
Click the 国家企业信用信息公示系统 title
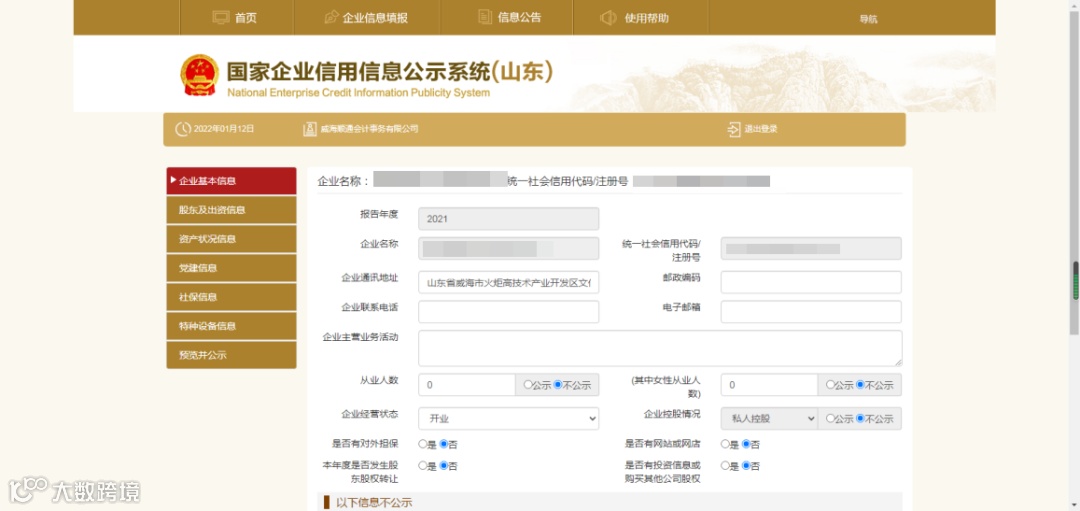click(x=389, y=72)
